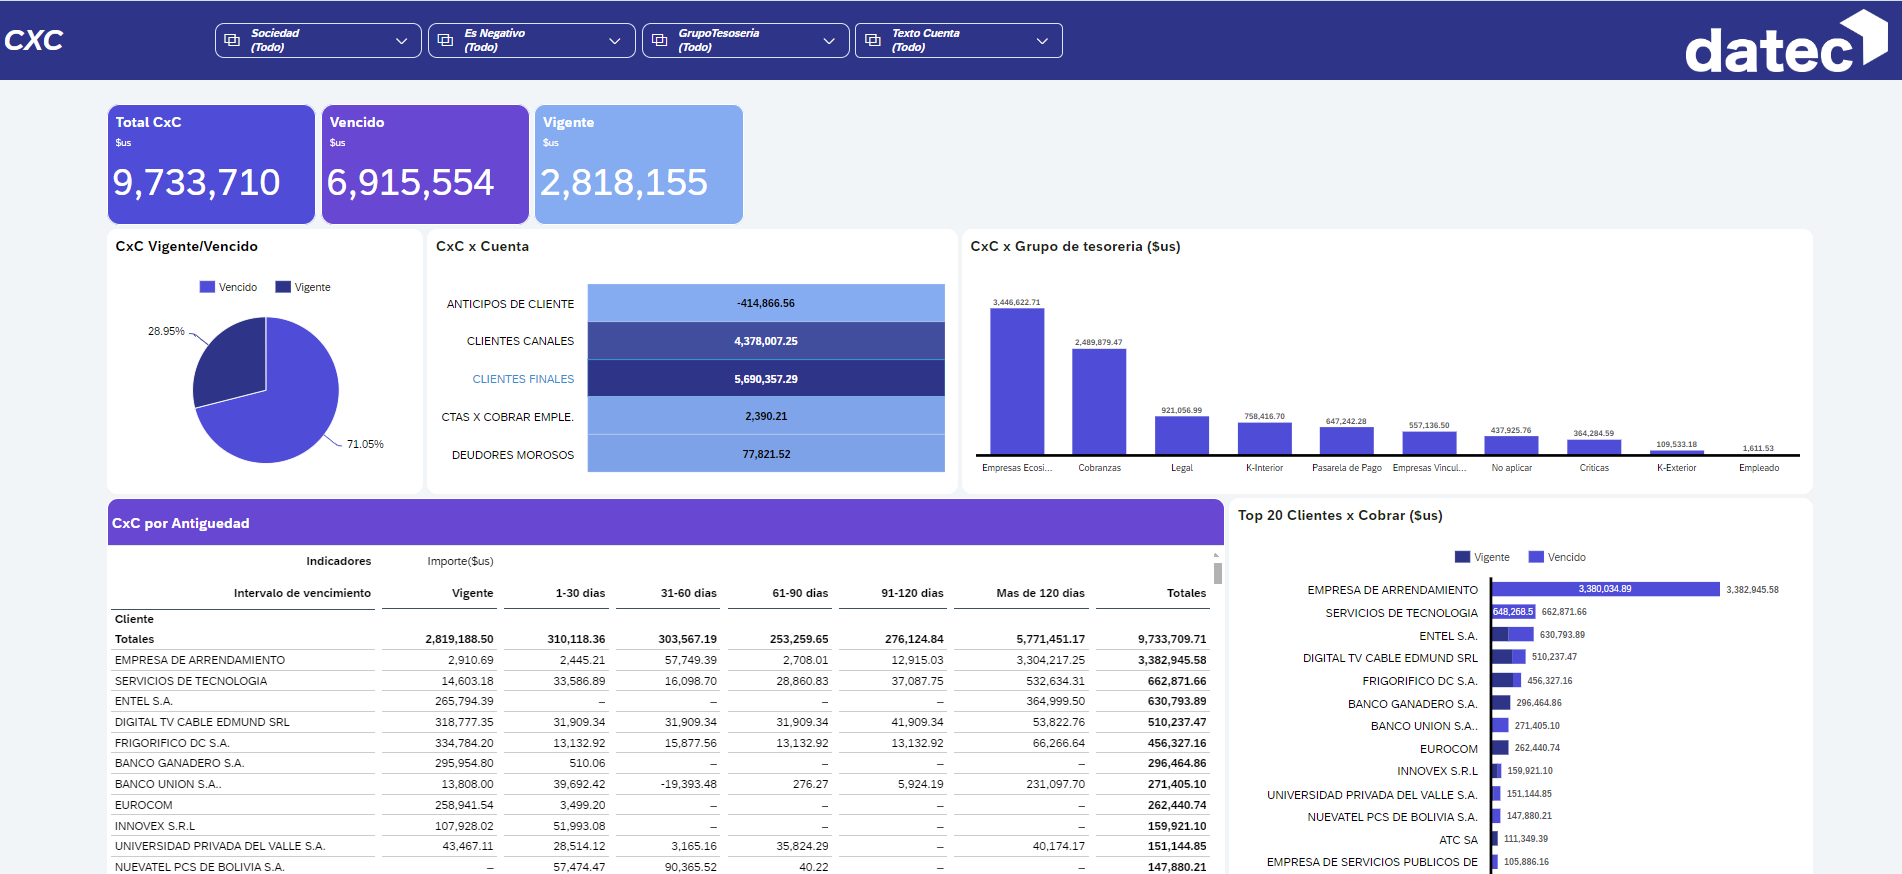This screenshot has height=874, width=1902.
Task: Click the 91-120 dias column header
Action: pos(912,593)
